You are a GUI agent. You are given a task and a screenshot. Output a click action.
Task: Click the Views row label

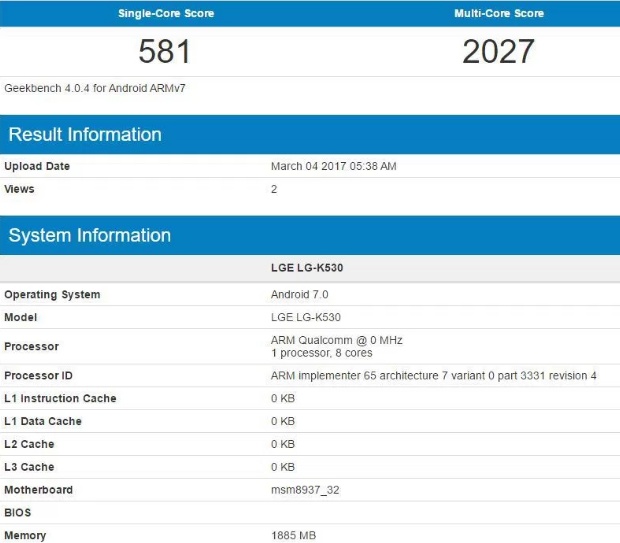pos(20,188)
